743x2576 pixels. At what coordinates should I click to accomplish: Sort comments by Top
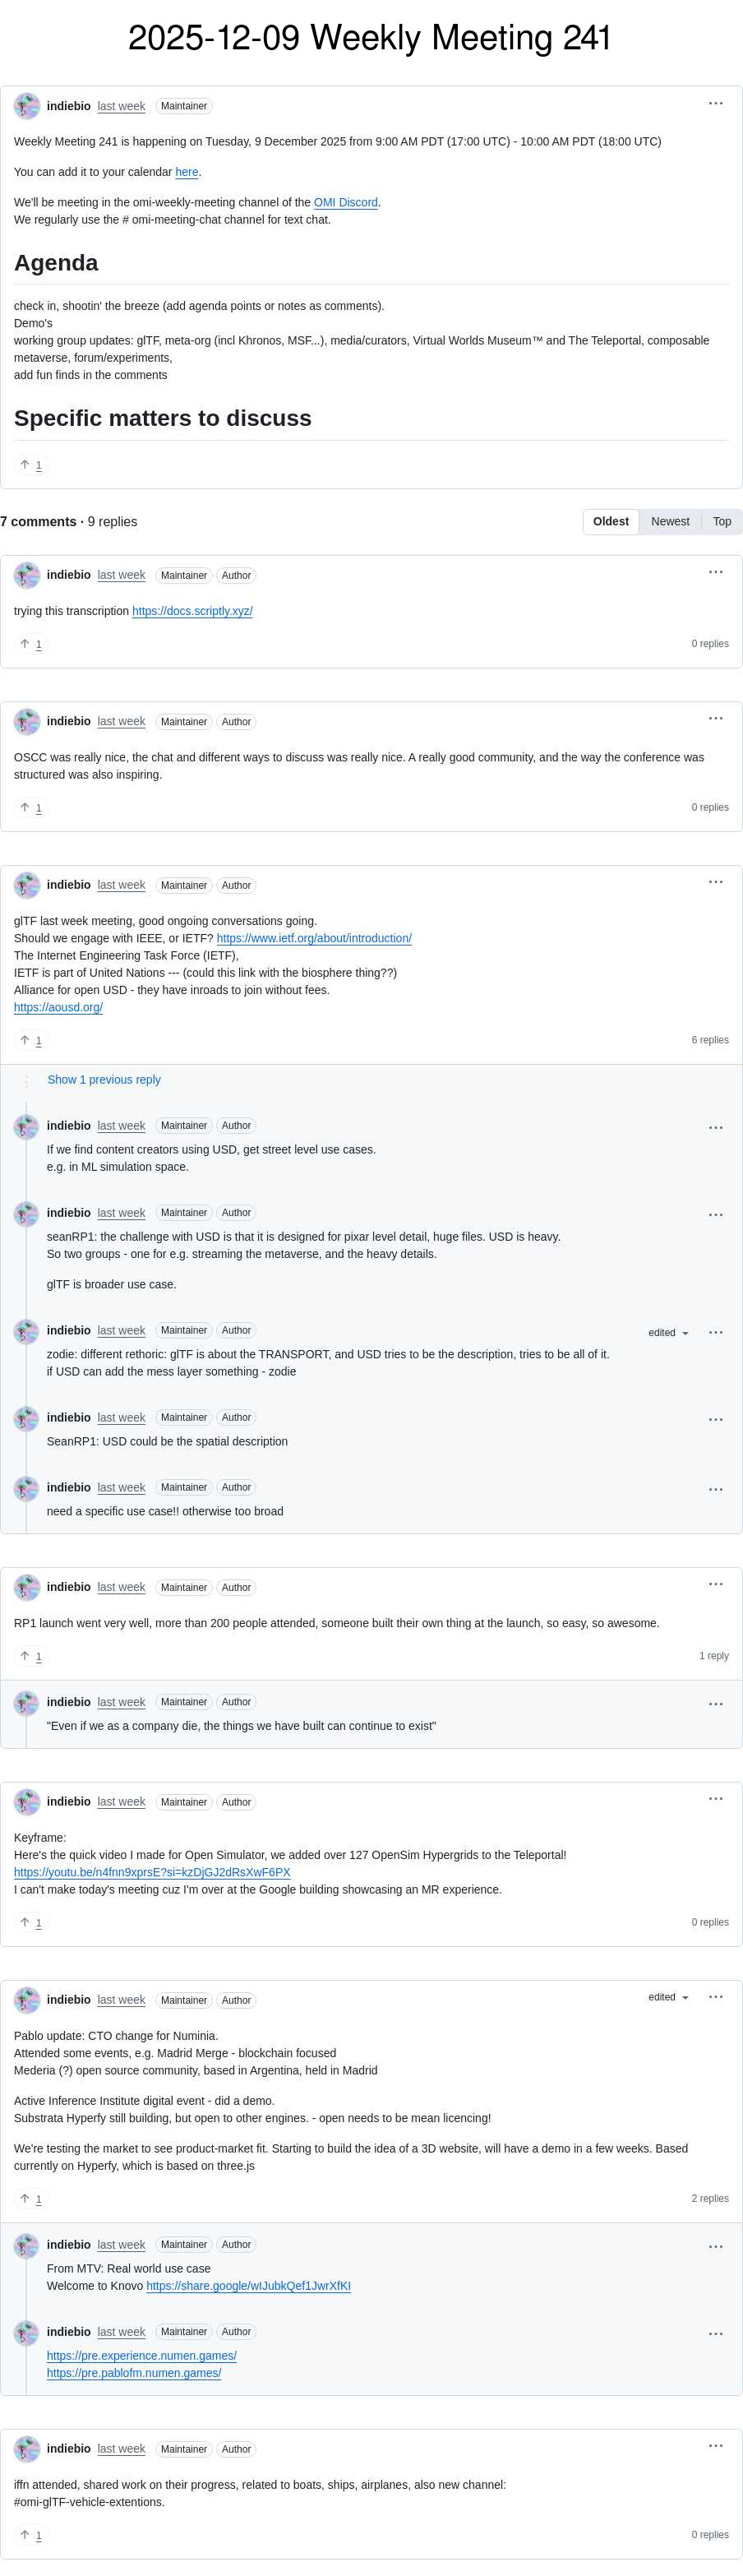point(721,522)
